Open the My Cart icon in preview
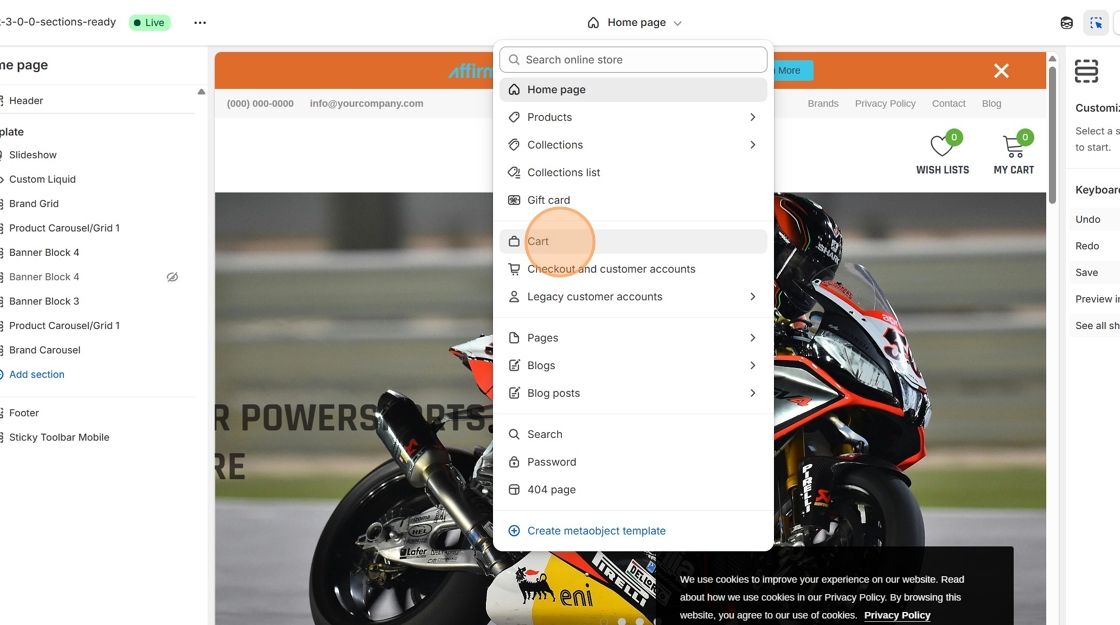Image resolution: width=1120 pixels, height=625 pixels. tap(1014, 146)
